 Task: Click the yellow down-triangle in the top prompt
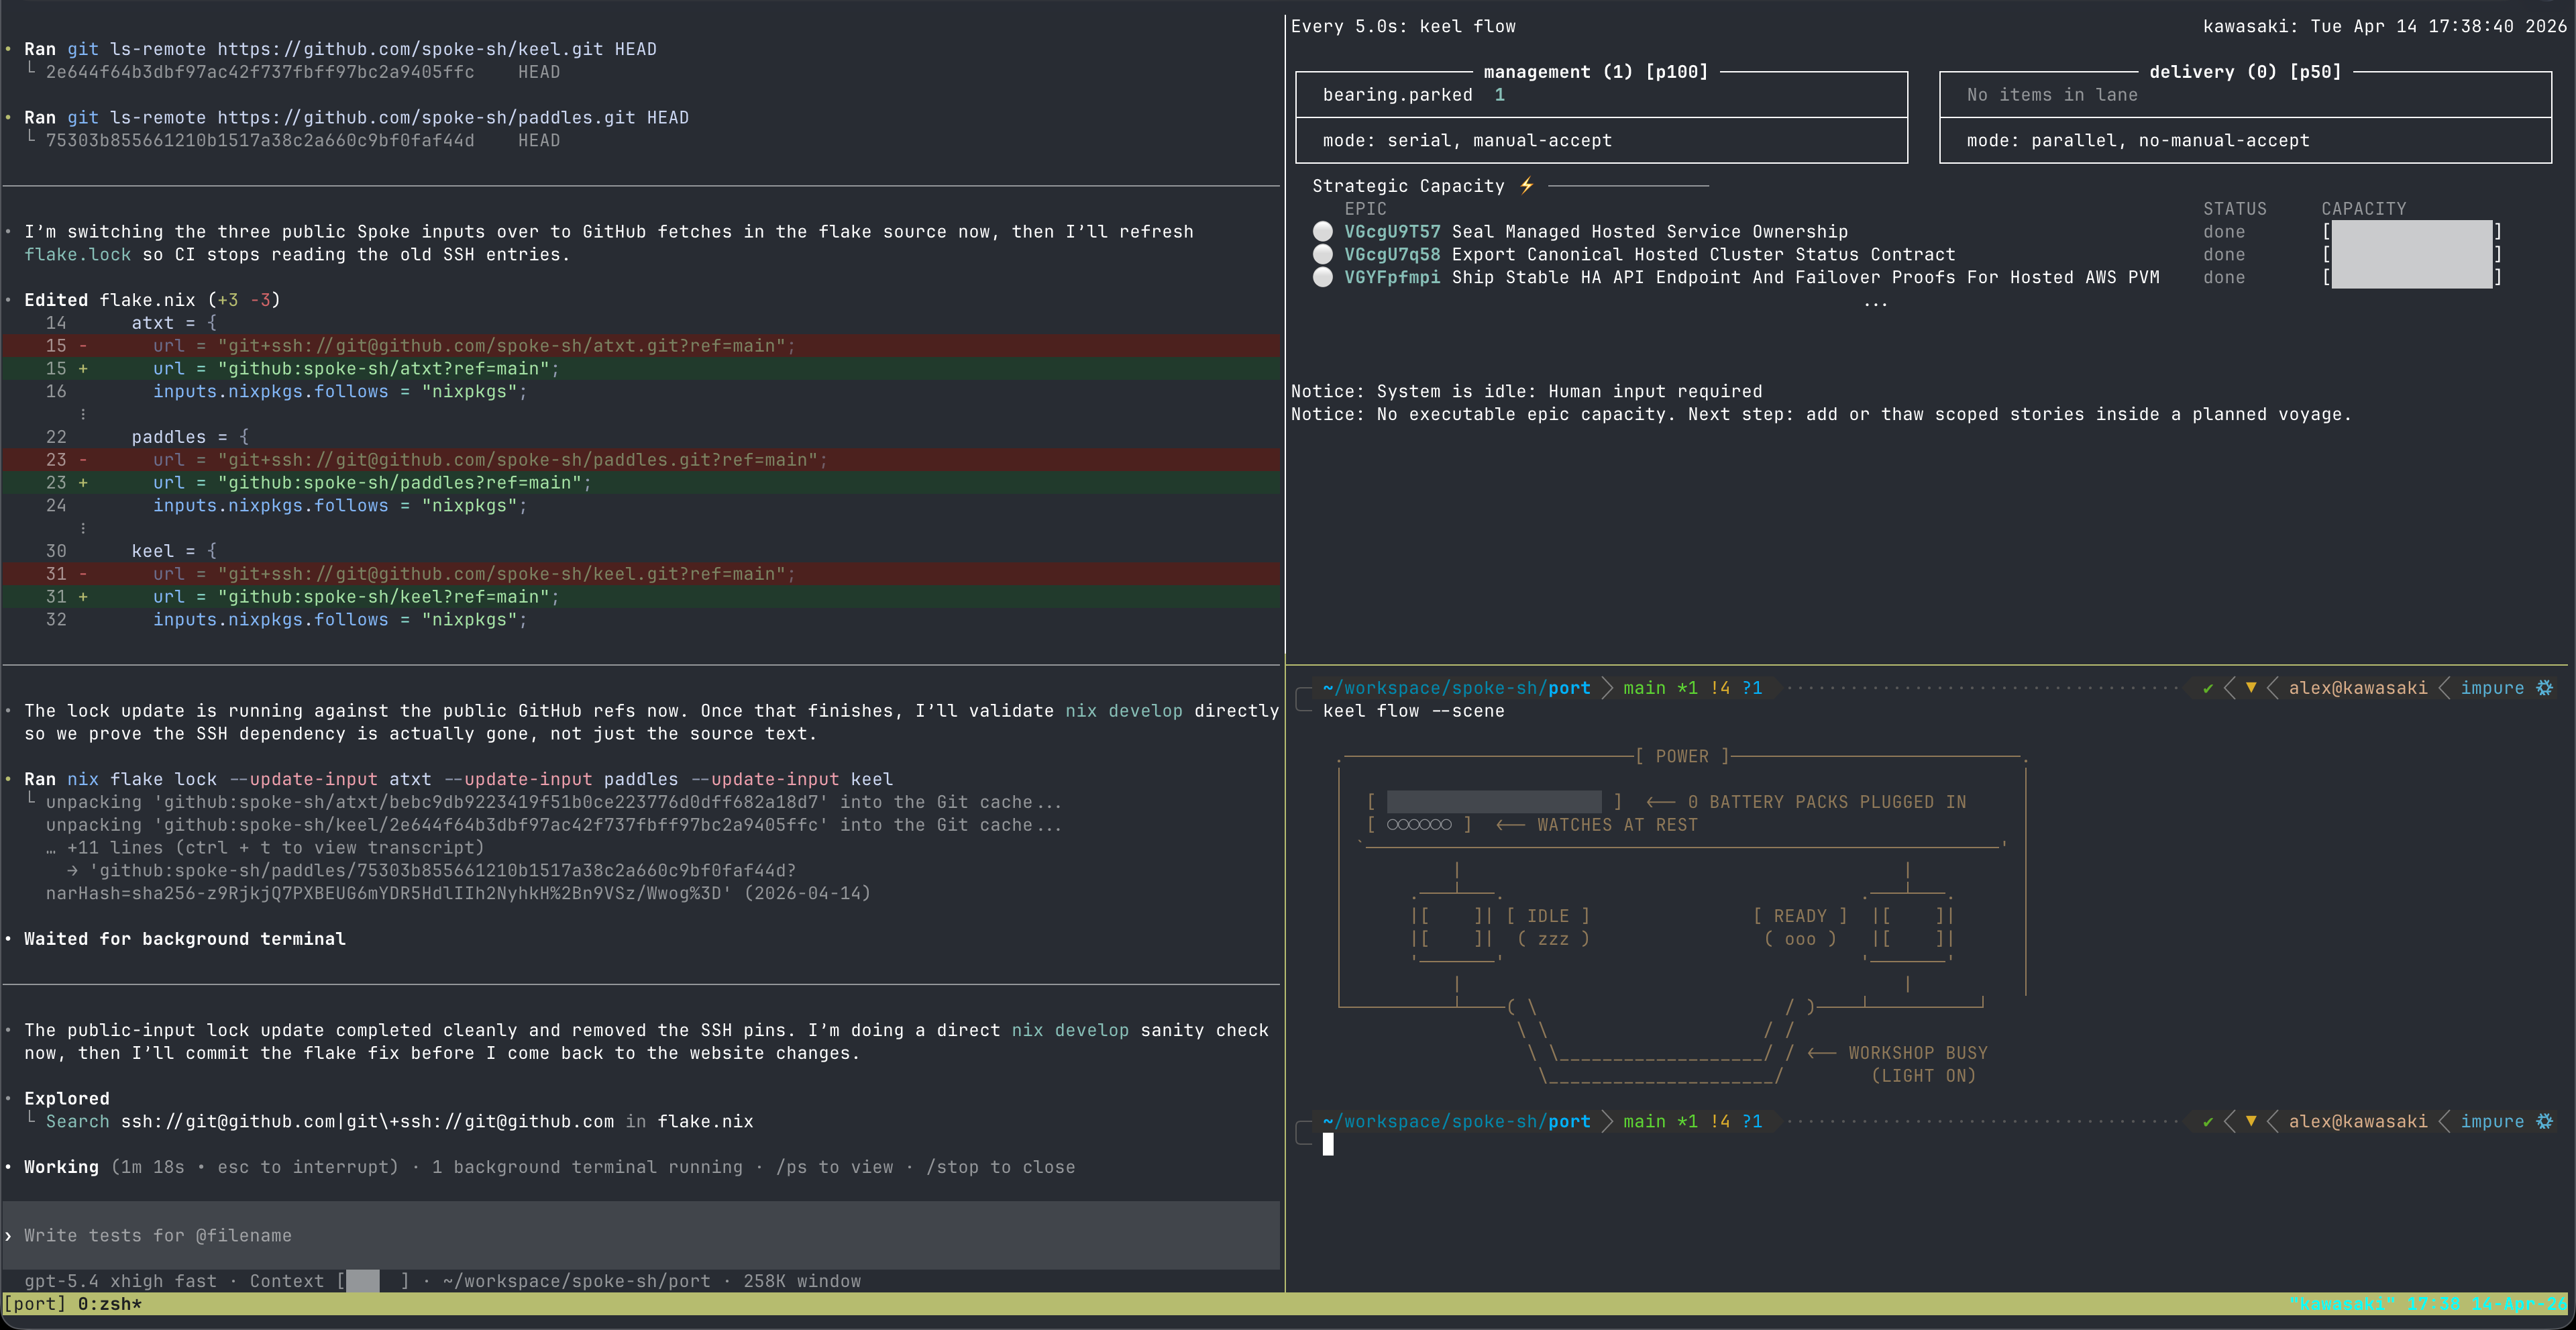(x=2251, y=688)
